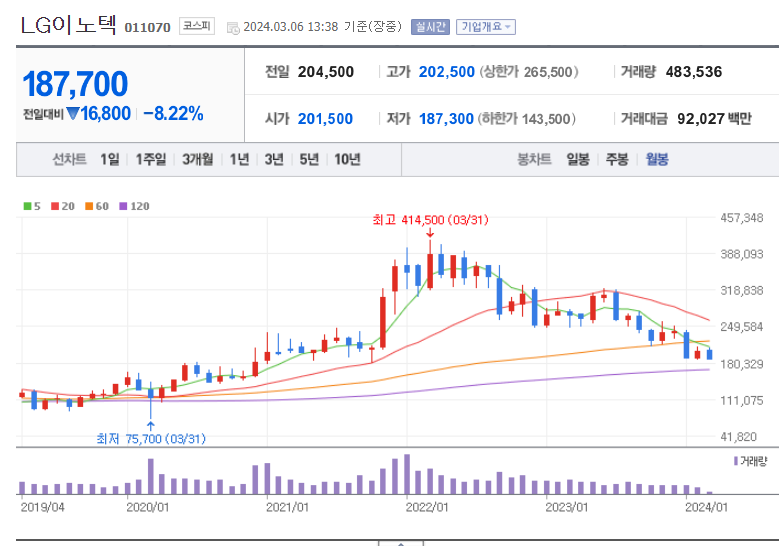
Task: Click the red 20 moving average legend
Action: 63,206
